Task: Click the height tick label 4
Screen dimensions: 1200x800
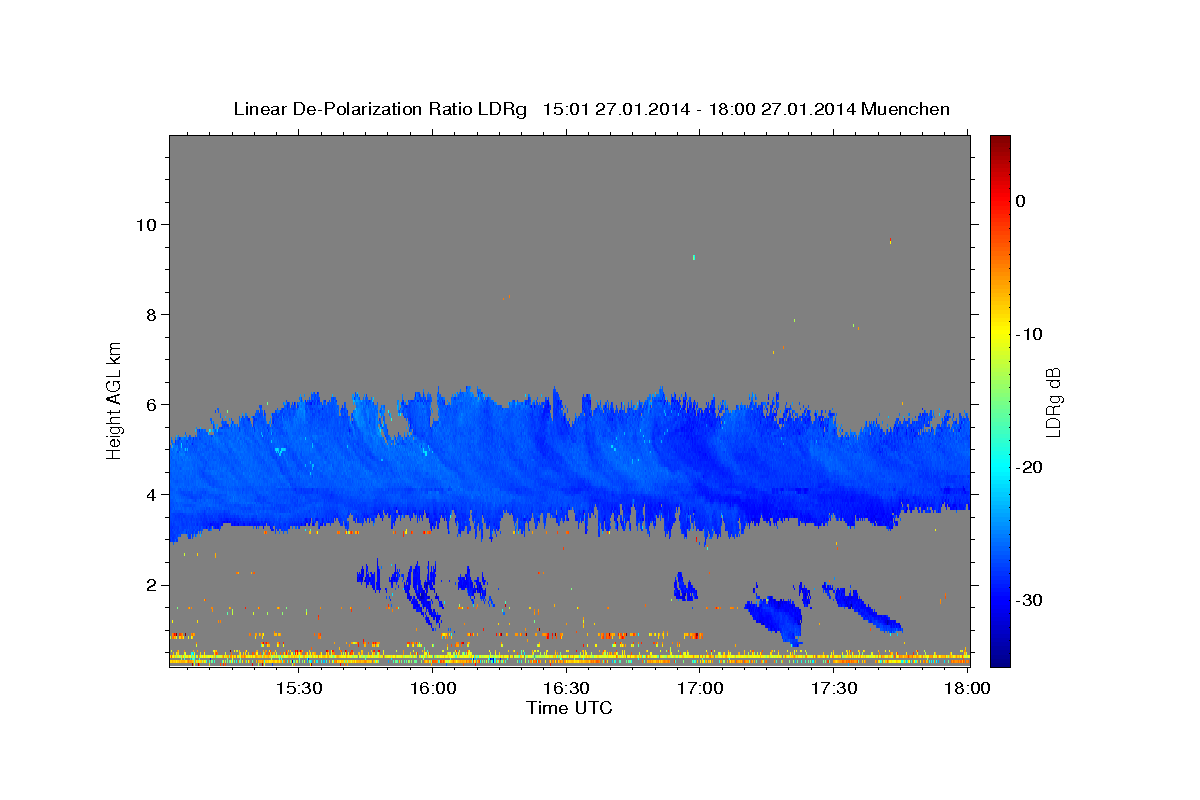Action: point(151,494)
